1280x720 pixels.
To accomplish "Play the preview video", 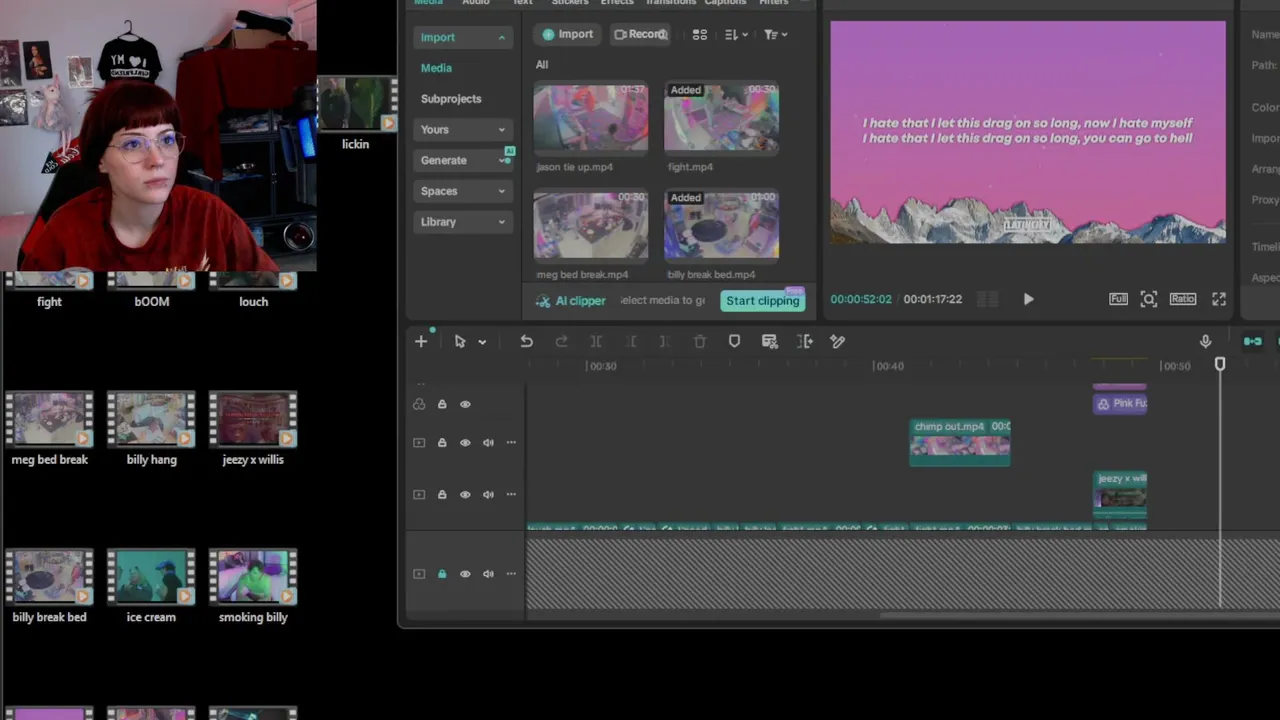I will click(1028, 299).
